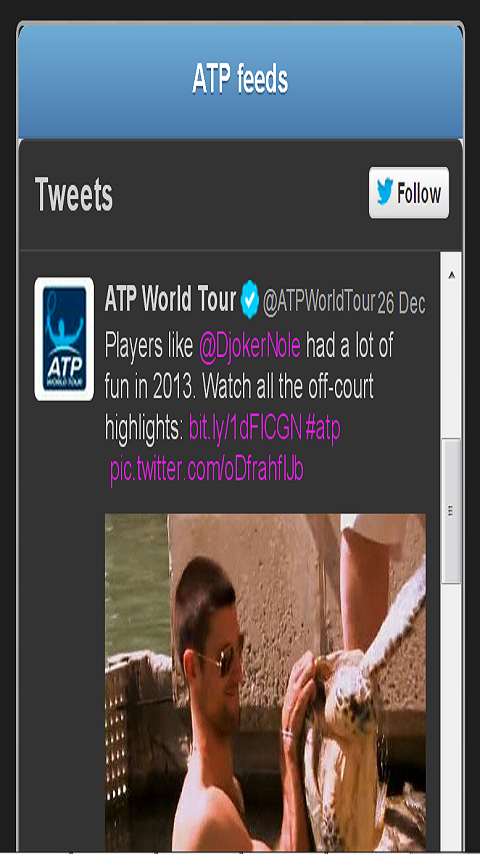480x854 pixels.
Task: Click the scrollbar up arrow
Action: click(x=451, y=276)
